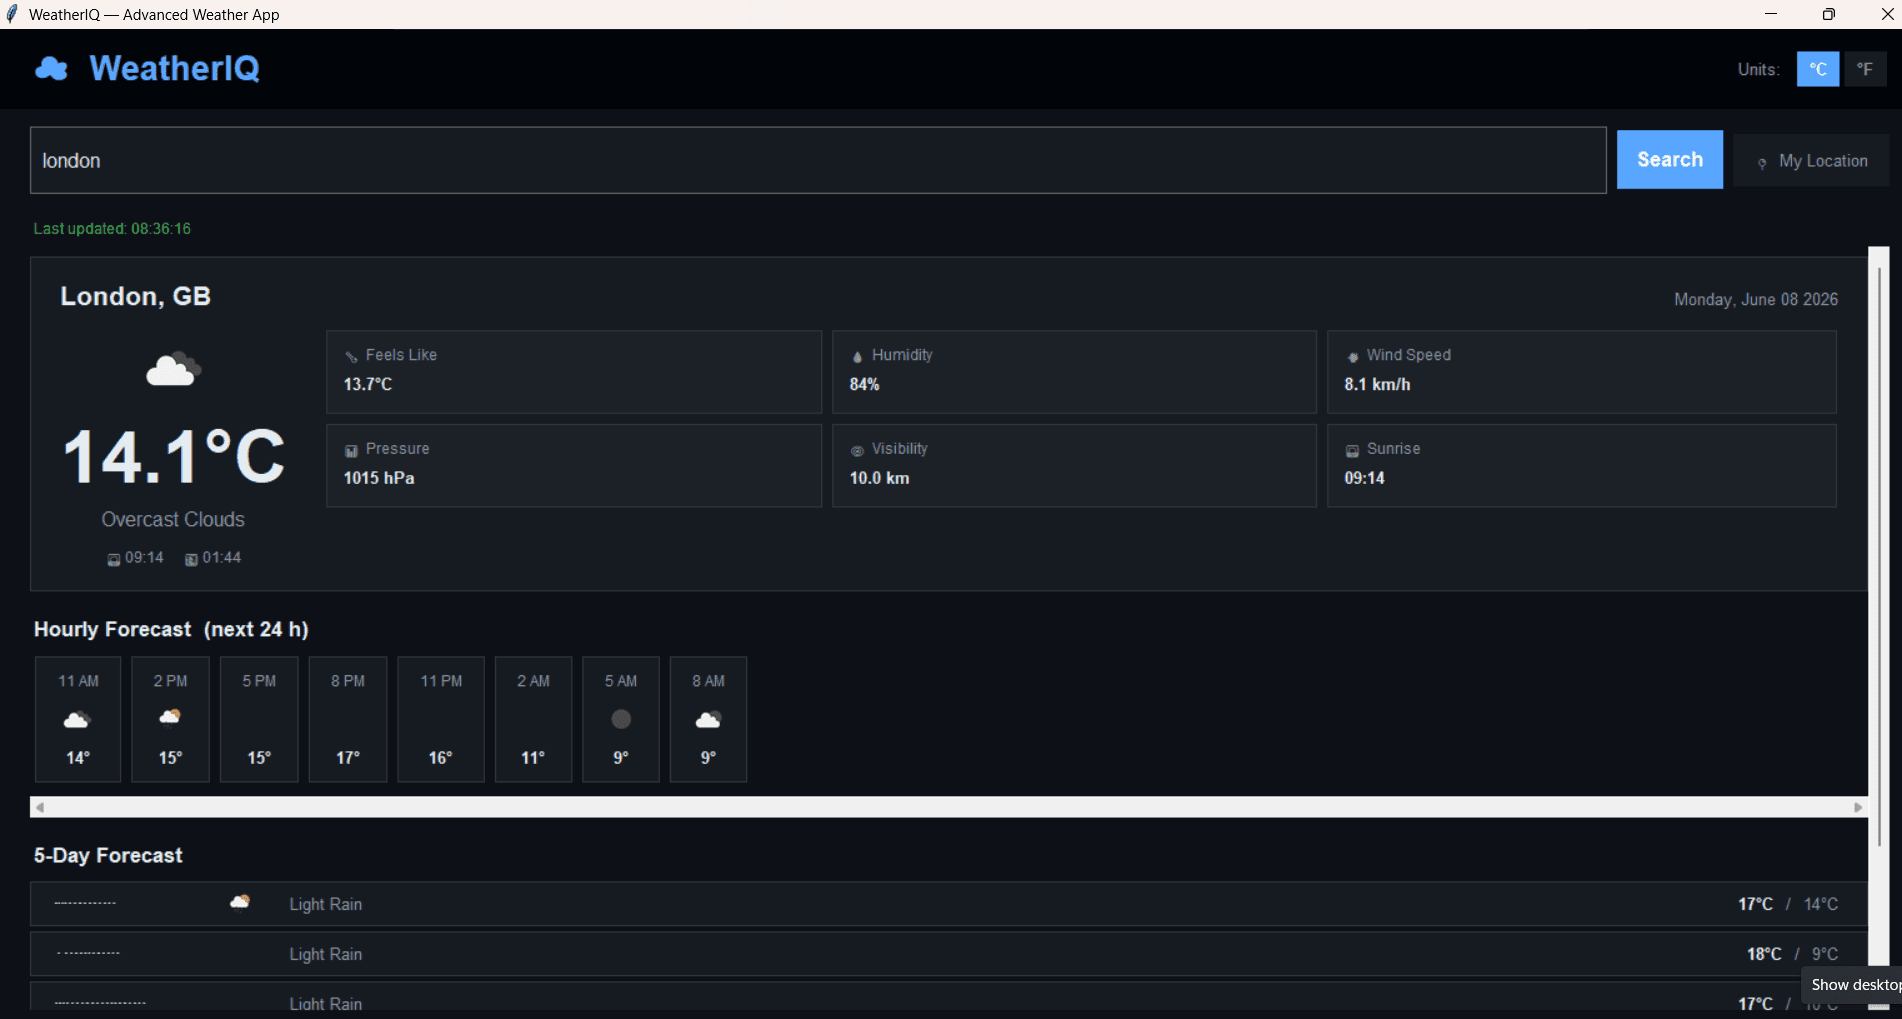This screenshot has height=1019, width=1902.
Task: Switch units to Celsius
Action: (1818, 69)
